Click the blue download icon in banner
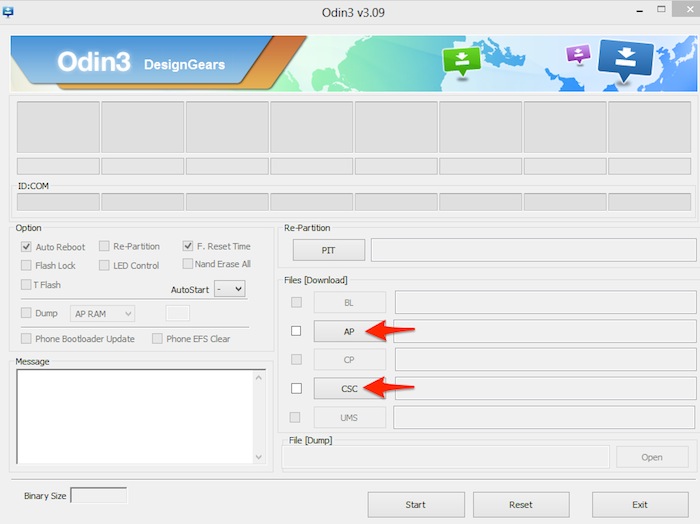Viewport: 700px width, 524px height. [625, 59]
